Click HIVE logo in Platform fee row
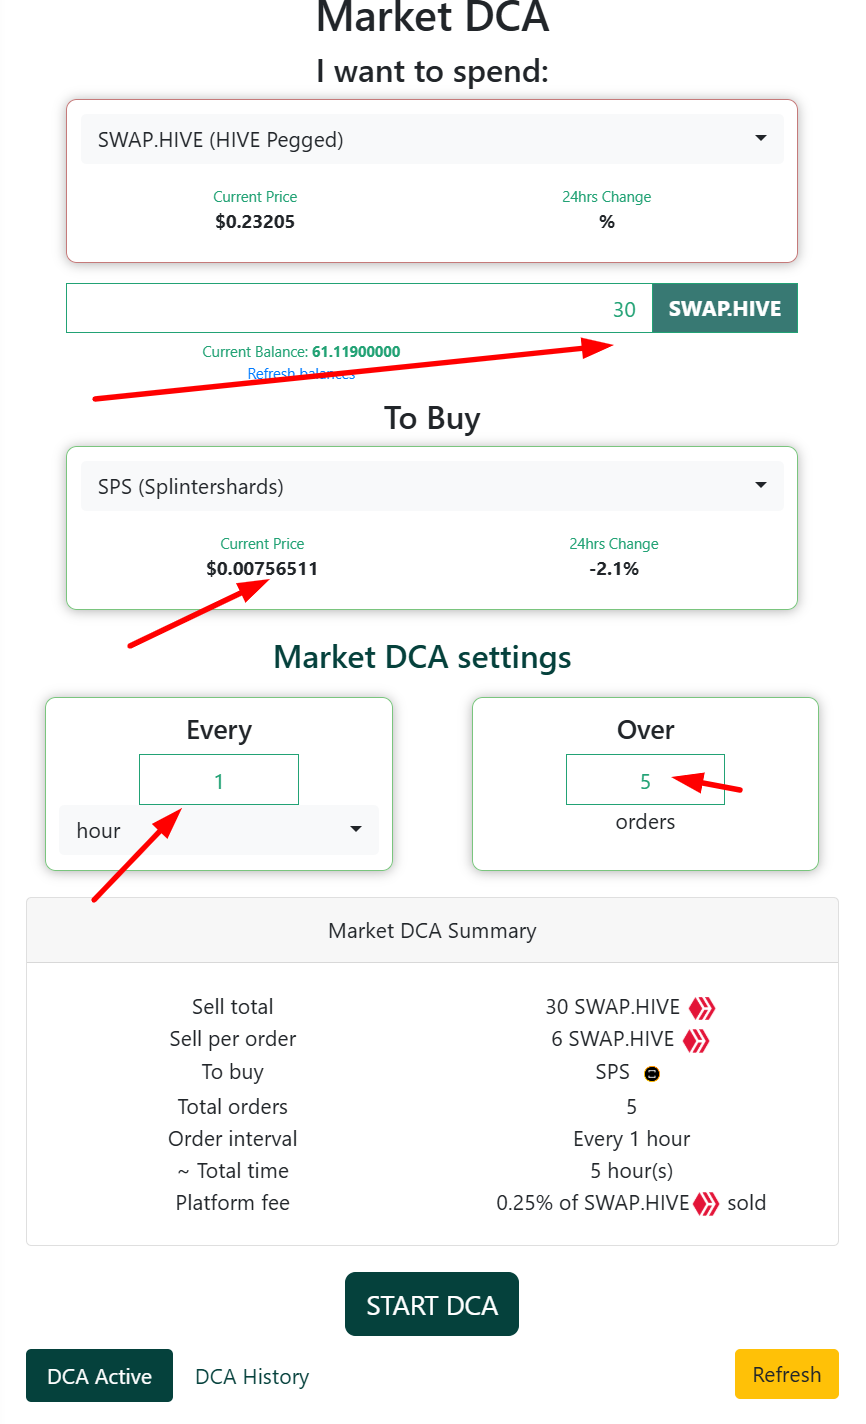The image size is (866, 1424). [x=707, y=1203]
